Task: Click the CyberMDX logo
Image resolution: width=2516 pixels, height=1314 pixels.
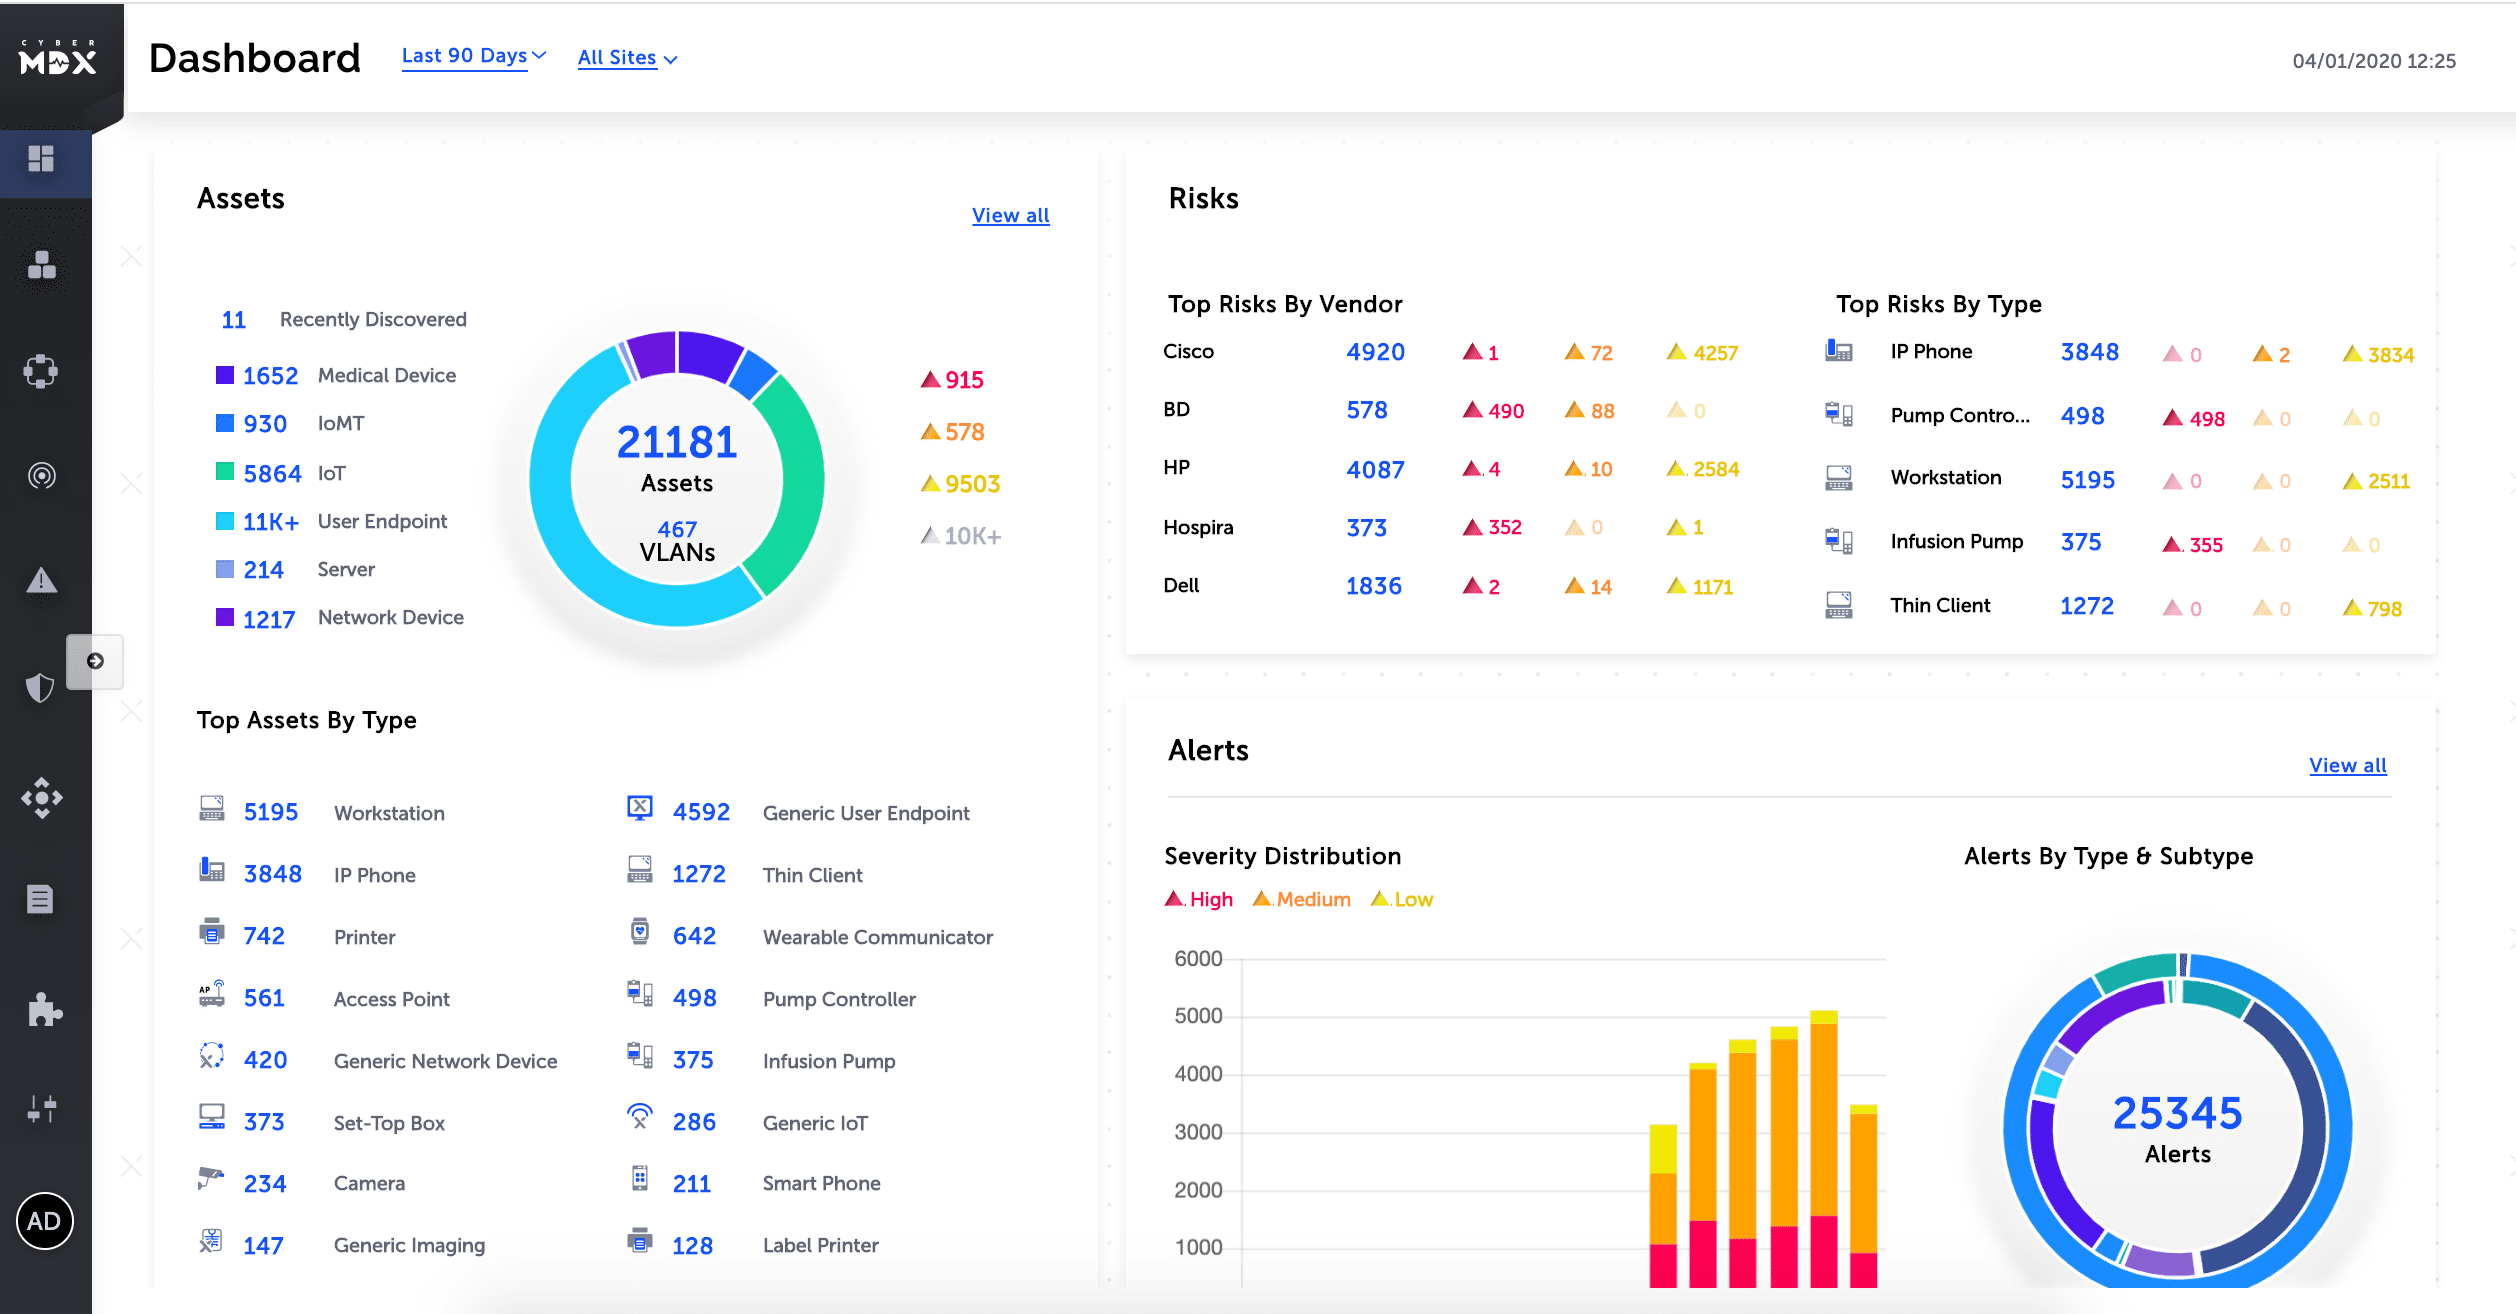Action: (58, 58)
